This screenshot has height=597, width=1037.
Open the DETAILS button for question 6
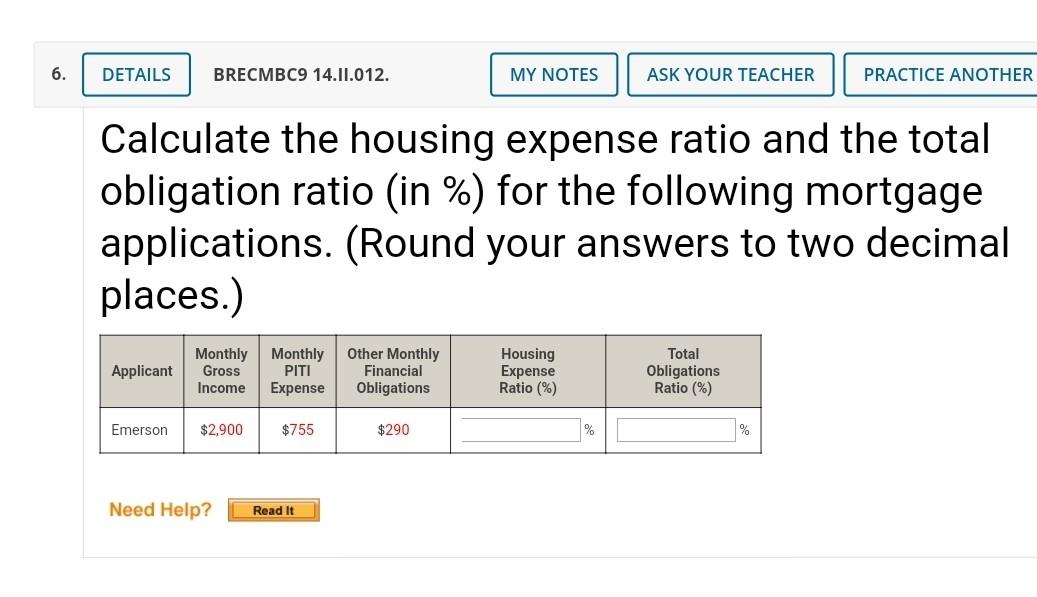pos(136,74)
